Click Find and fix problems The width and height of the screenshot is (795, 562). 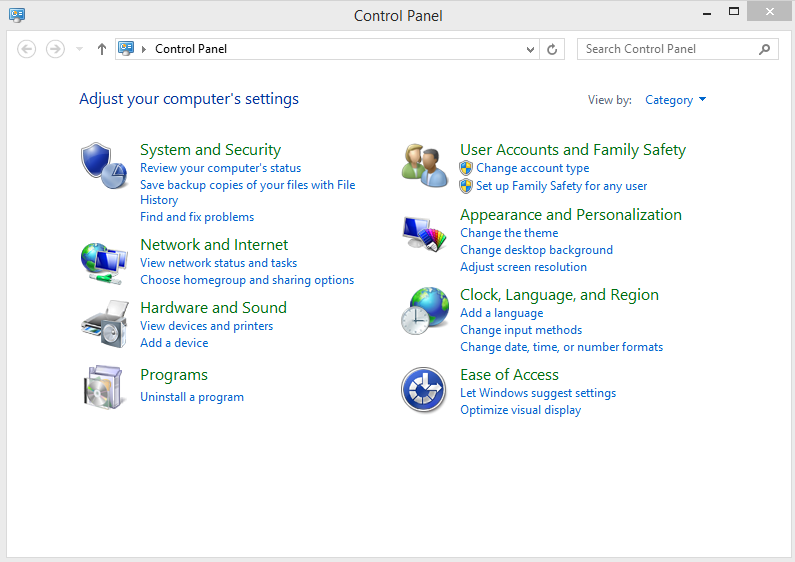197,217
